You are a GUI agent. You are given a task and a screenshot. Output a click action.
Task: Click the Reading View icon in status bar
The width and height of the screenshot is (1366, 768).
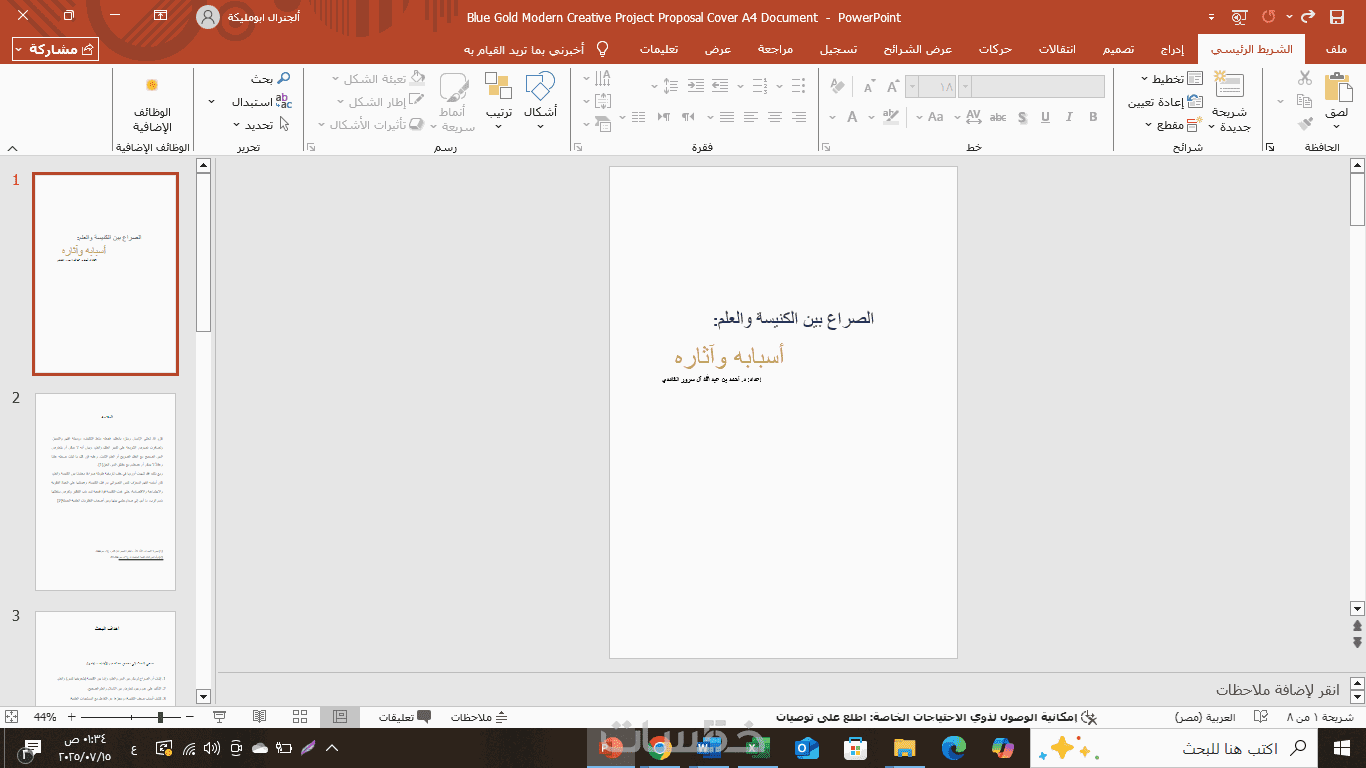(259, 717)
